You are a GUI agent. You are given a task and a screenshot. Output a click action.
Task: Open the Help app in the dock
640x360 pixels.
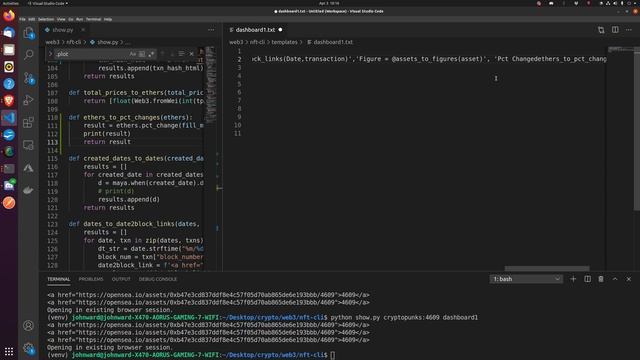click(x=9, y=84)
